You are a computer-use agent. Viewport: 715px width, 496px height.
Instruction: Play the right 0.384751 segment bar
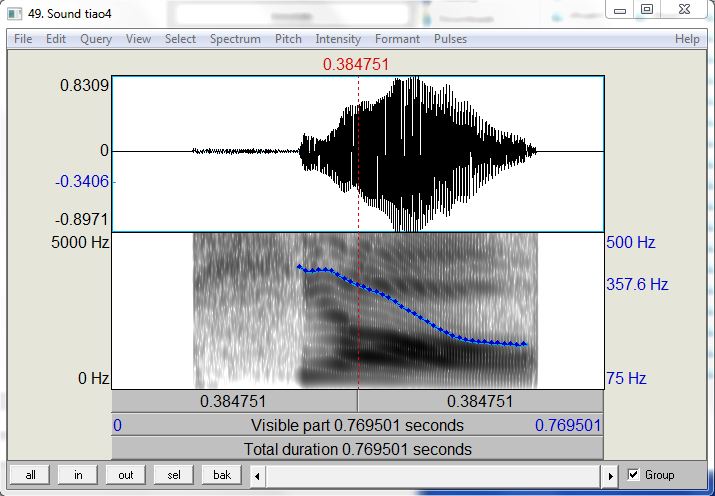pyautogui.click(x=481, y=402)
